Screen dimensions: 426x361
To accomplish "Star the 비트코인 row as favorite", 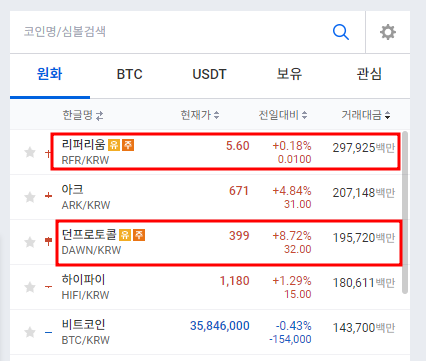I will (x=30, y=332).
